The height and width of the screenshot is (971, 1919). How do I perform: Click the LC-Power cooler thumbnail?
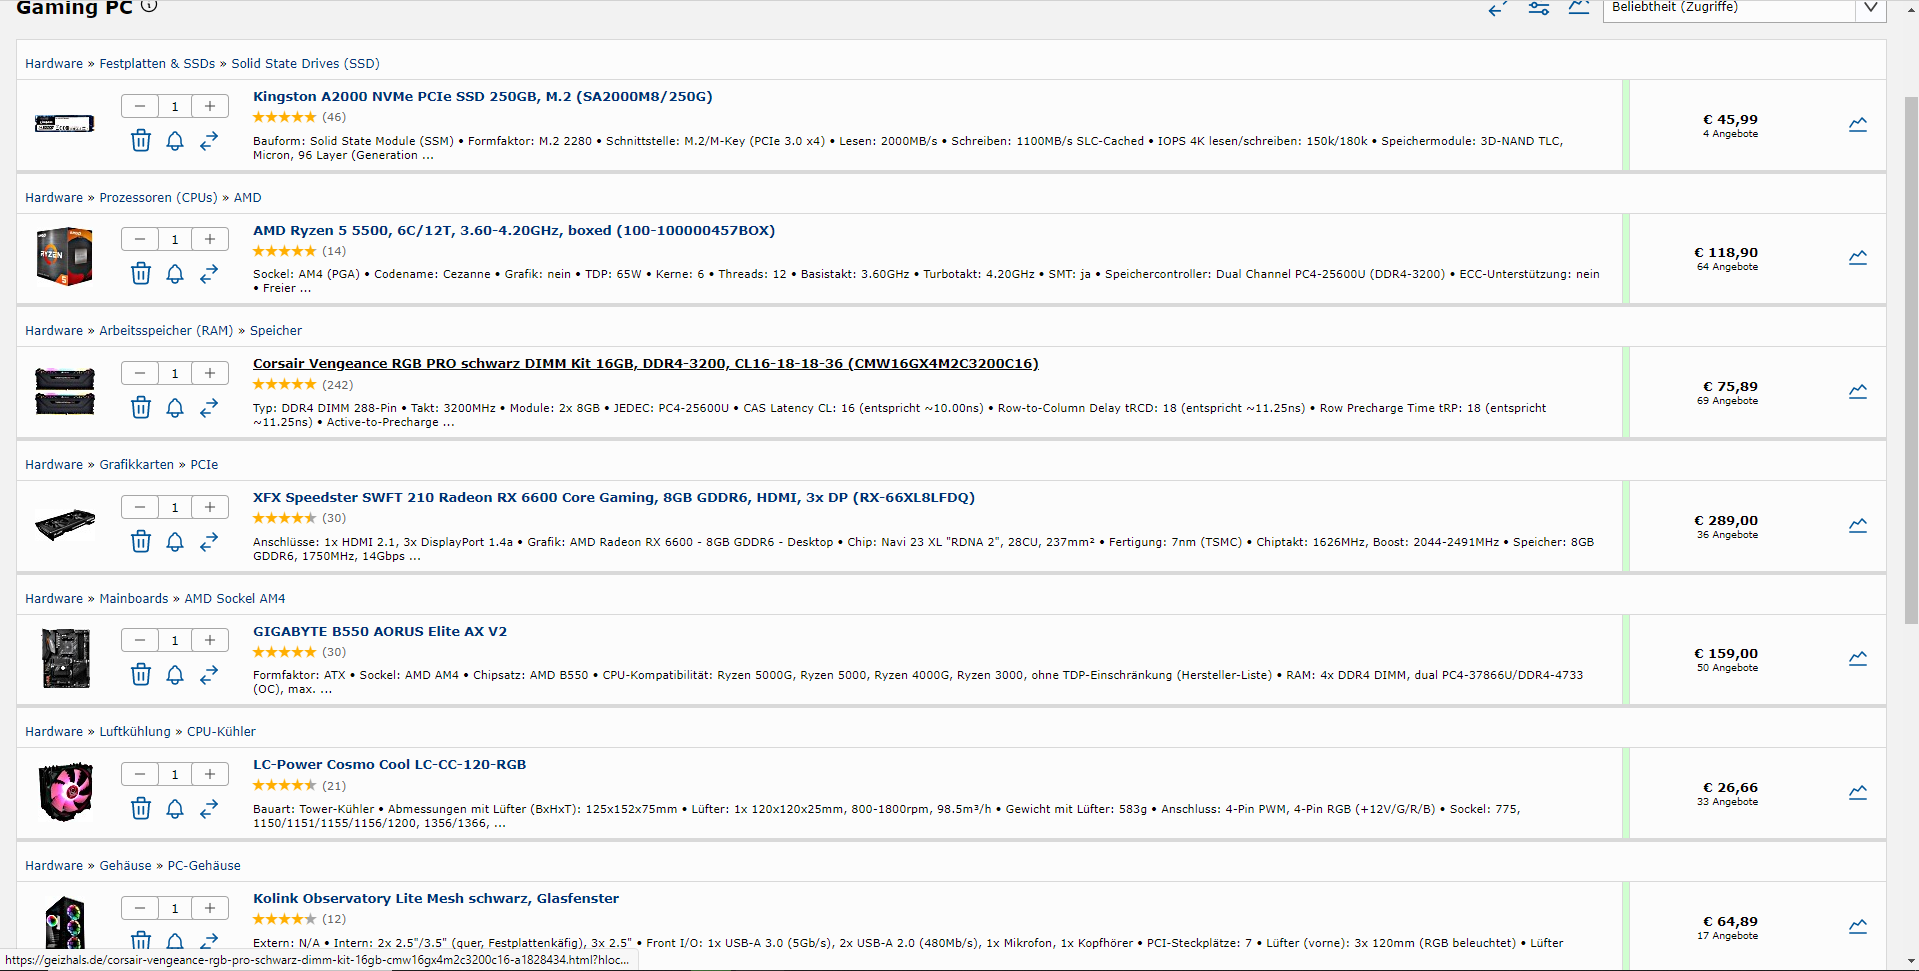click(66, 792)
